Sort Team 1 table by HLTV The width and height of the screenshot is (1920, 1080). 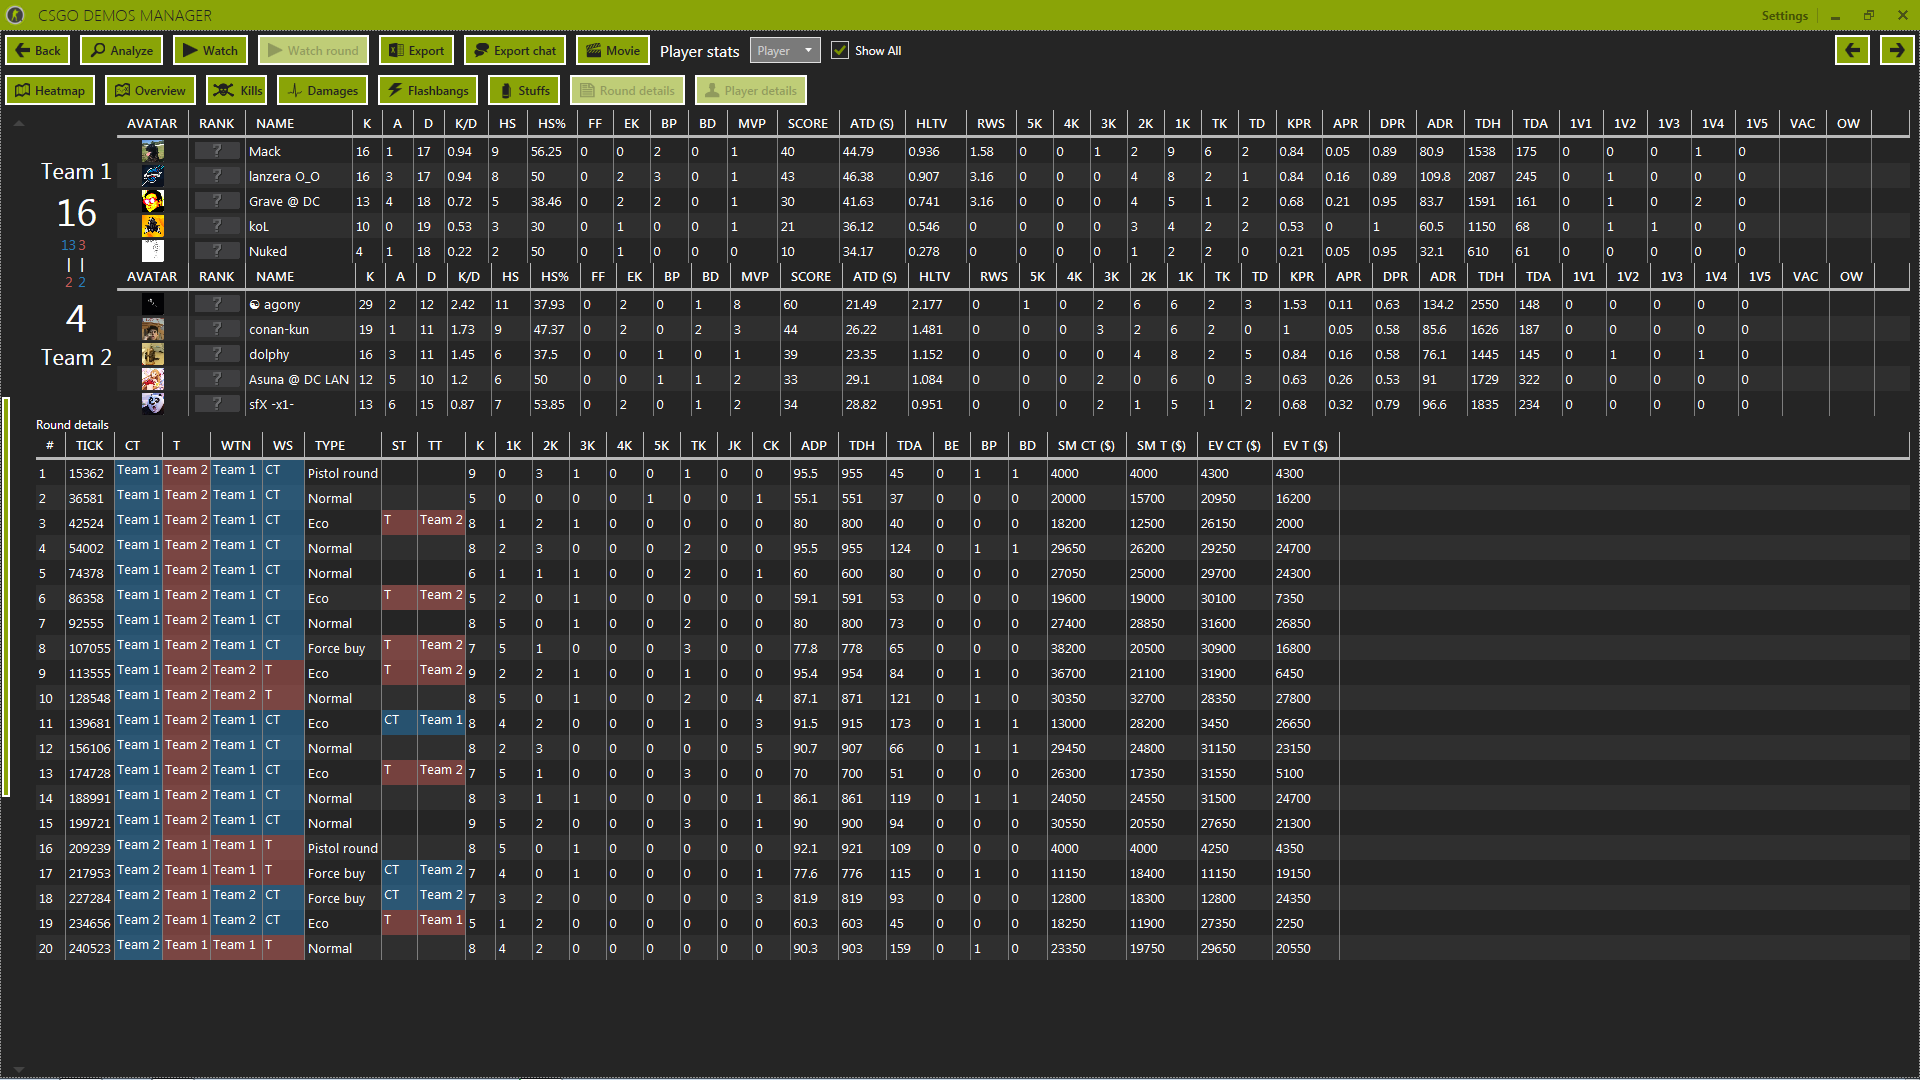click(932, 124)
